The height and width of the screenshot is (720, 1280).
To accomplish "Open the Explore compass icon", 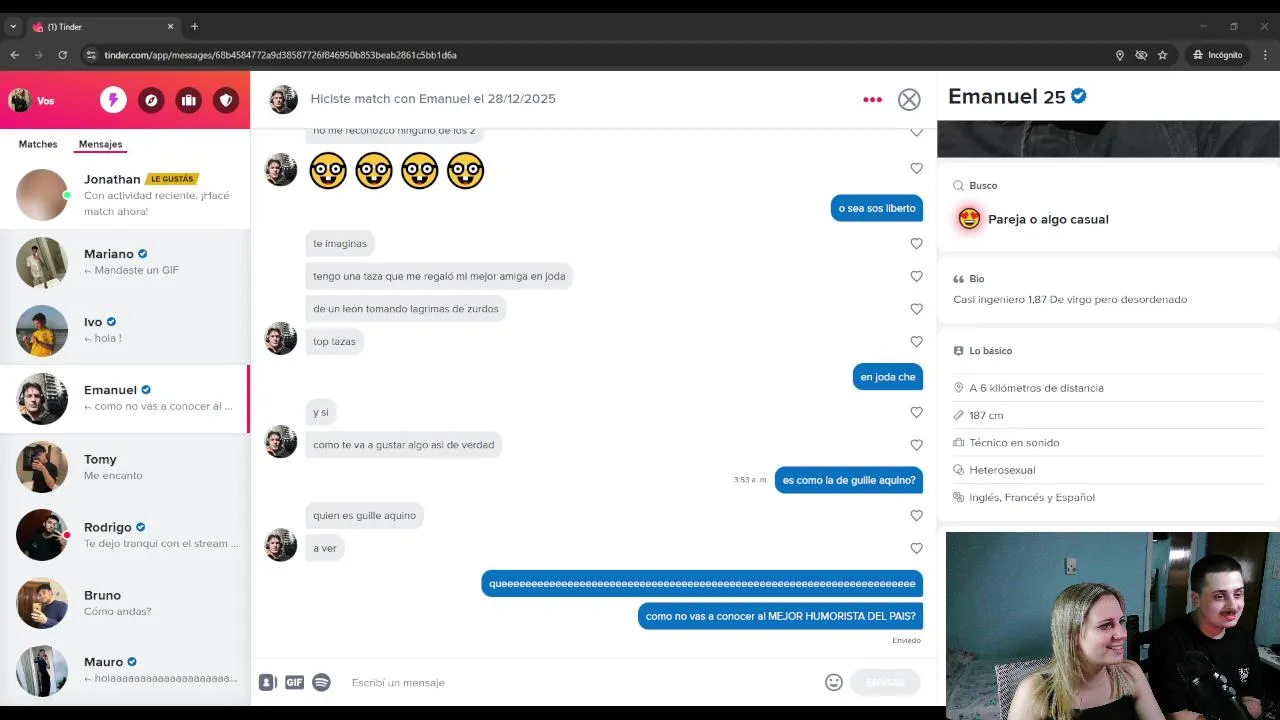I will [151, 100].
